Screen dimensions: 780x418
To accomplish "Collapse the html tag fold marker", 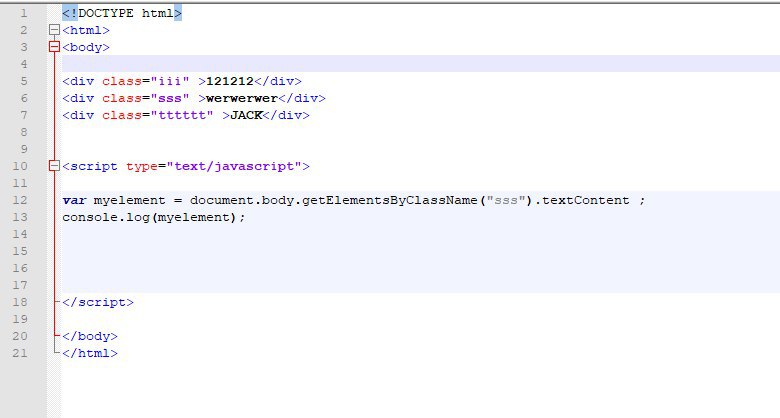I will tap(55, 30).
